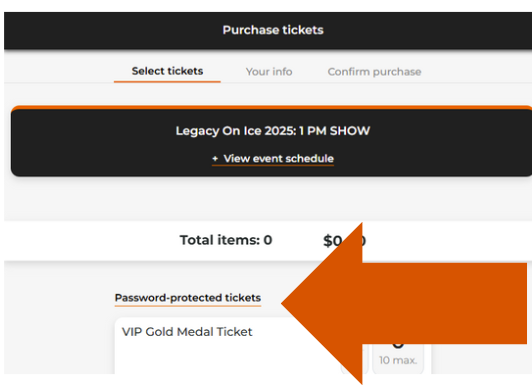Open the Password-protected tickets heading

click(x=188, y=298)
